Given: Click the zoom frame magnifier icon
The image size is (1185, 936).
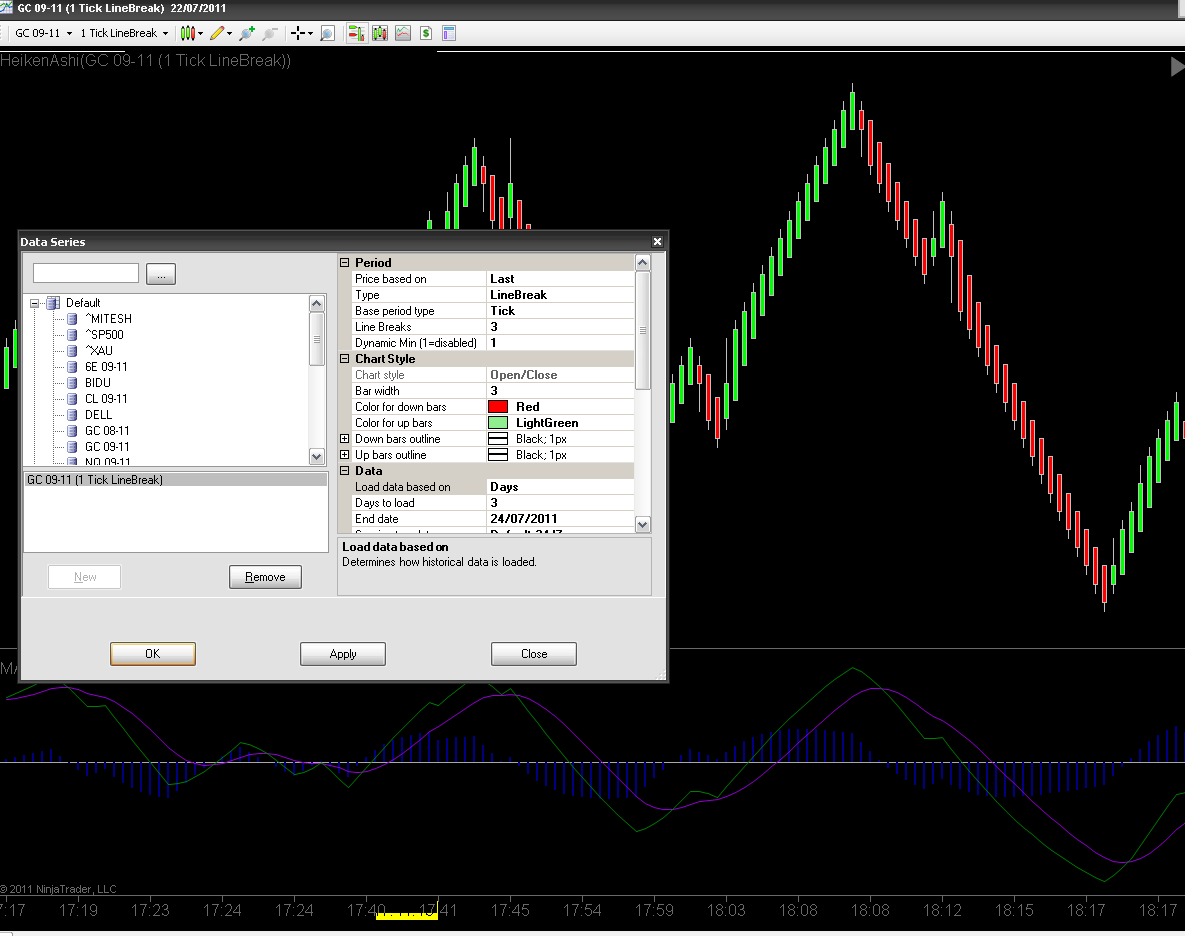Looking at the screenshot, I should pyautogui.click(x=327, y=33).
